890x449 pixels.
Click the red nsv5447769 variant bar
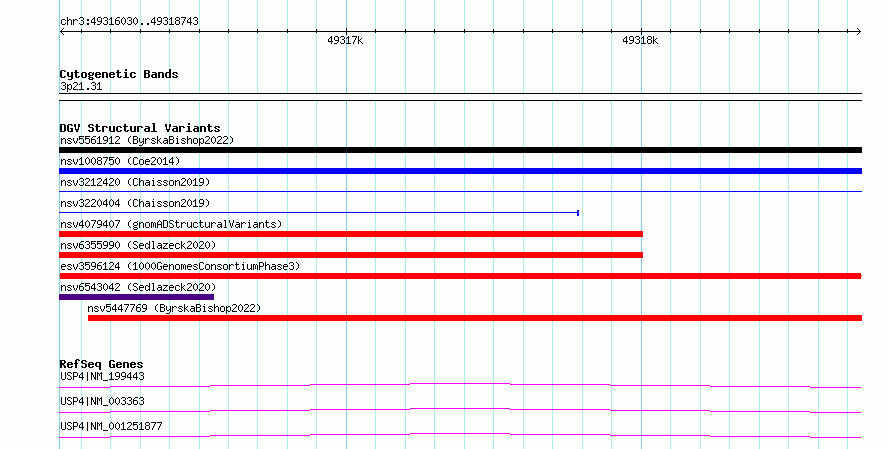click(x=475, y=318)
